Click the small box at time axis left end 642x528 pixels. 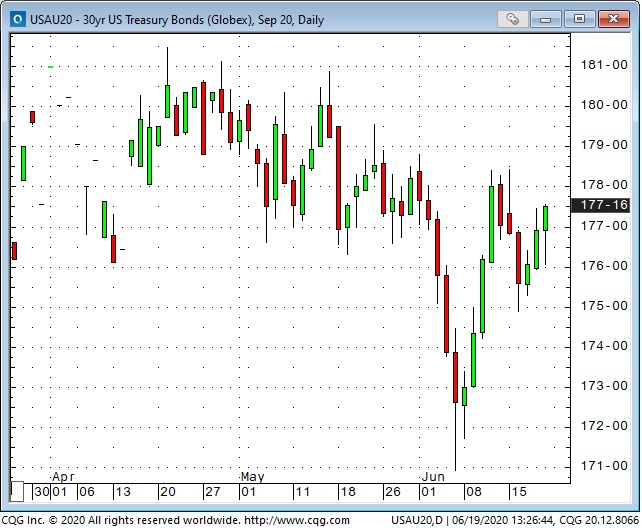point(17,492)
